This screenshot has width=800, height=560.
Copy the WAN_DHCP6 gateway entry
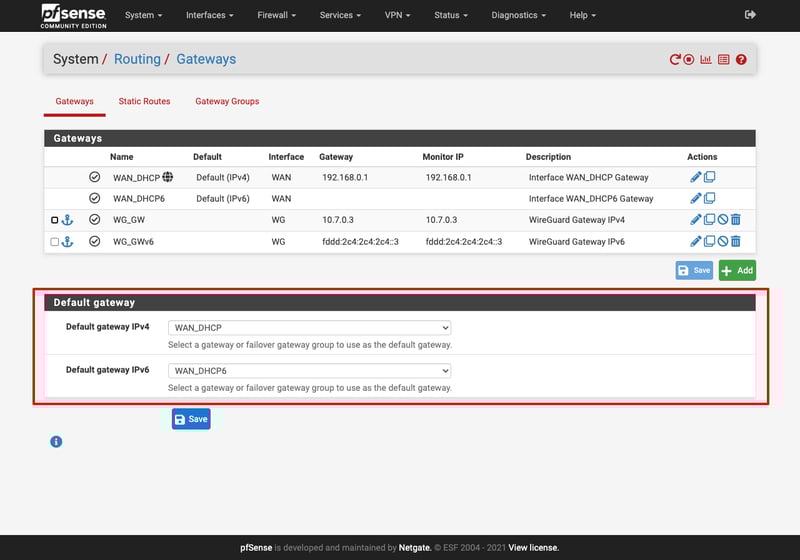[709, 198]
